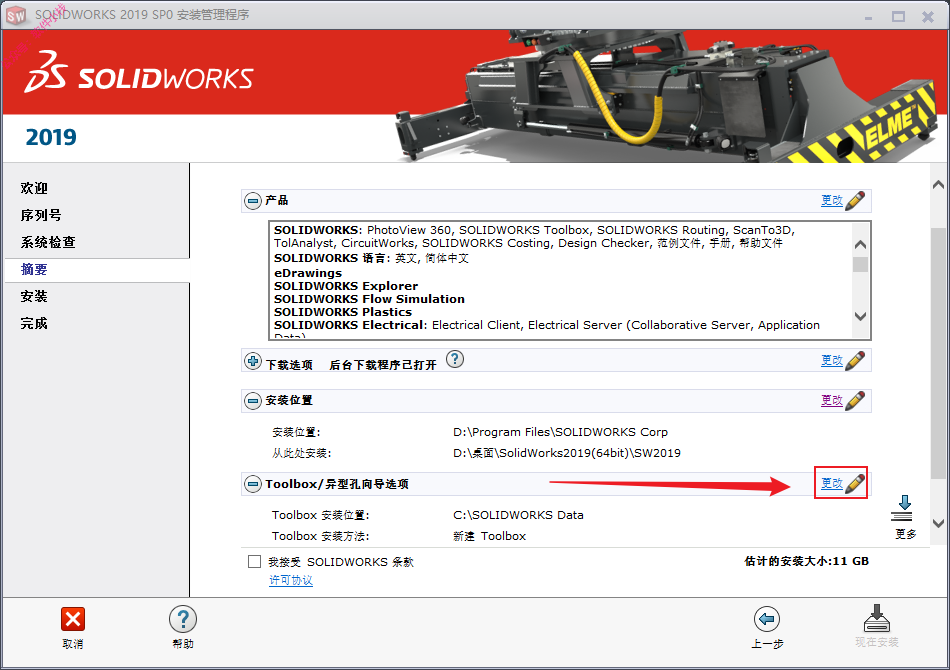The image size is (950, 670).
Task: Open the 许可协议 license link
Action: click(x=291, y=580)
